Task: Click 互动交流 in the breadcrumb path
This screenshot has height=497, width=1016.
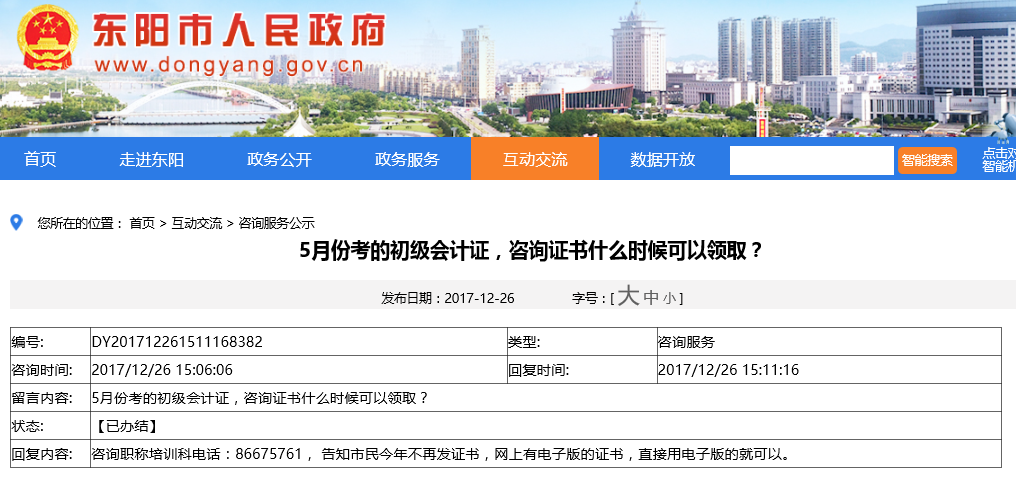Action: click(x=197, y=223)
